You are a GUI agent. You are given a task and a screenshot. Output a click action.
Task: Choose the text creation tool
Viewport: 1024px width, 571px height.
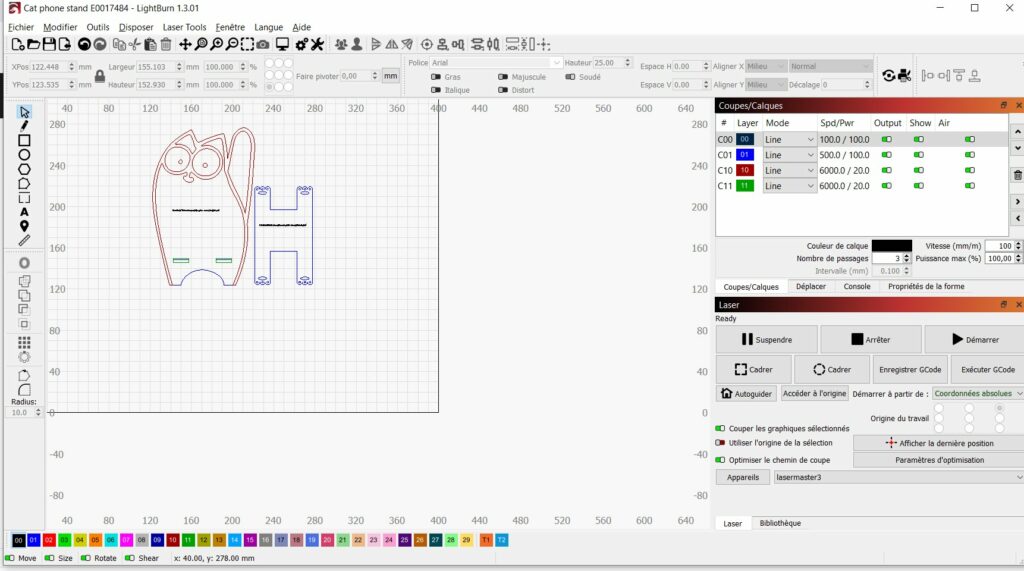pos(24,212)
